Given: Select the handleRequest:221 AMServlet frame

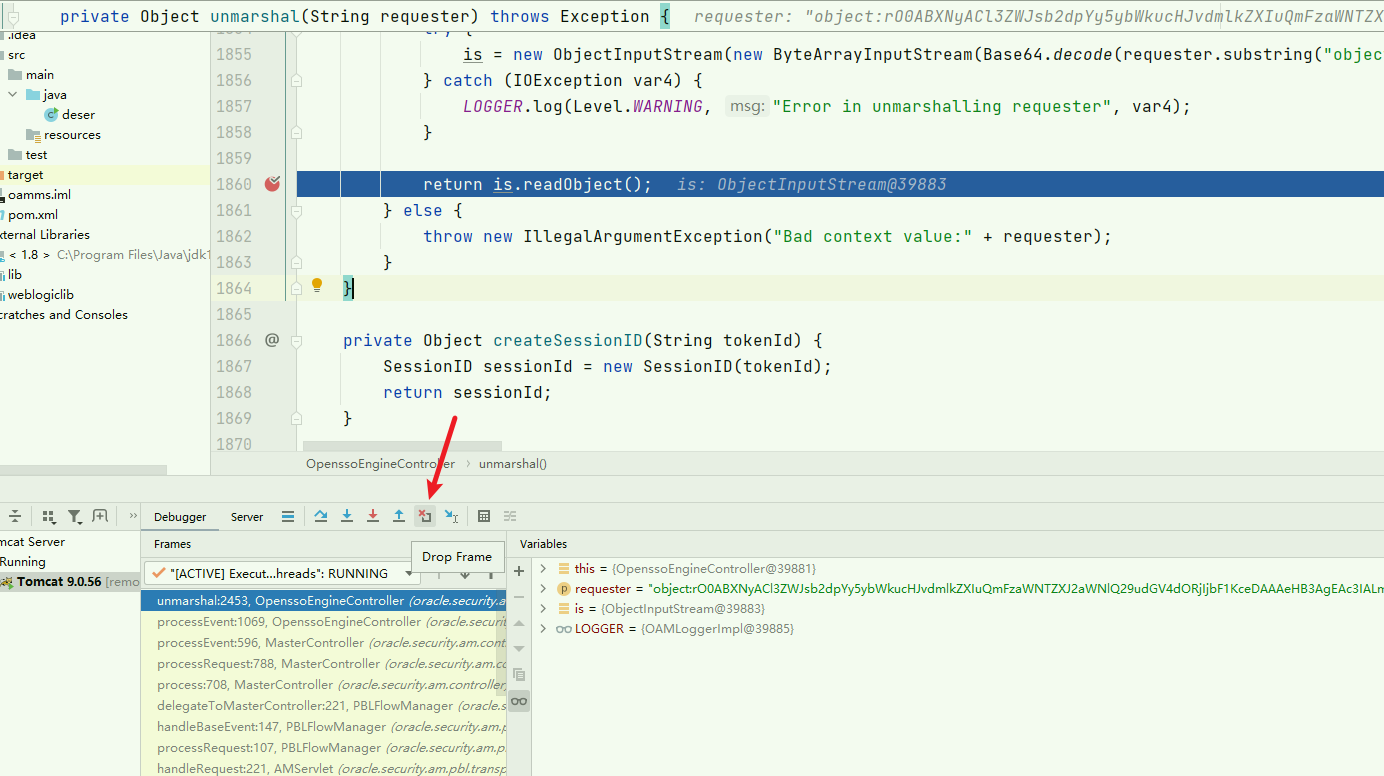Looking at the screenshot, I should pyautogui.click(x=324, y=769).
